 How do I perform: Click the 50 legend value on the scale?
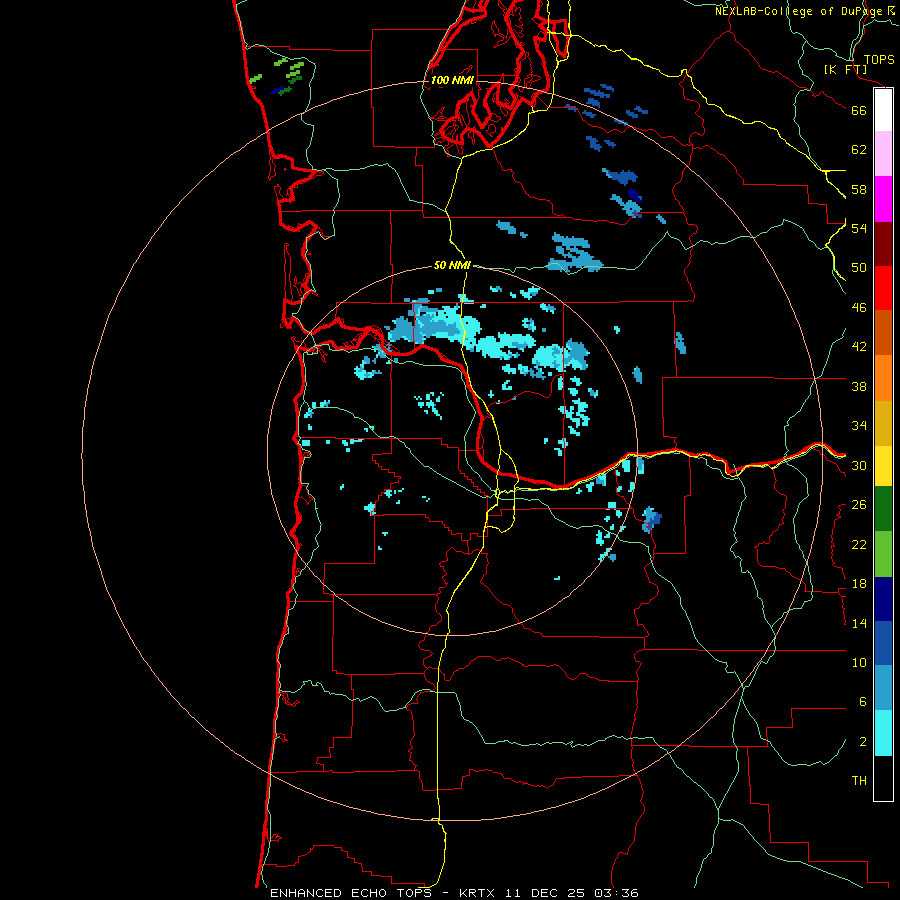pos(859,268)
